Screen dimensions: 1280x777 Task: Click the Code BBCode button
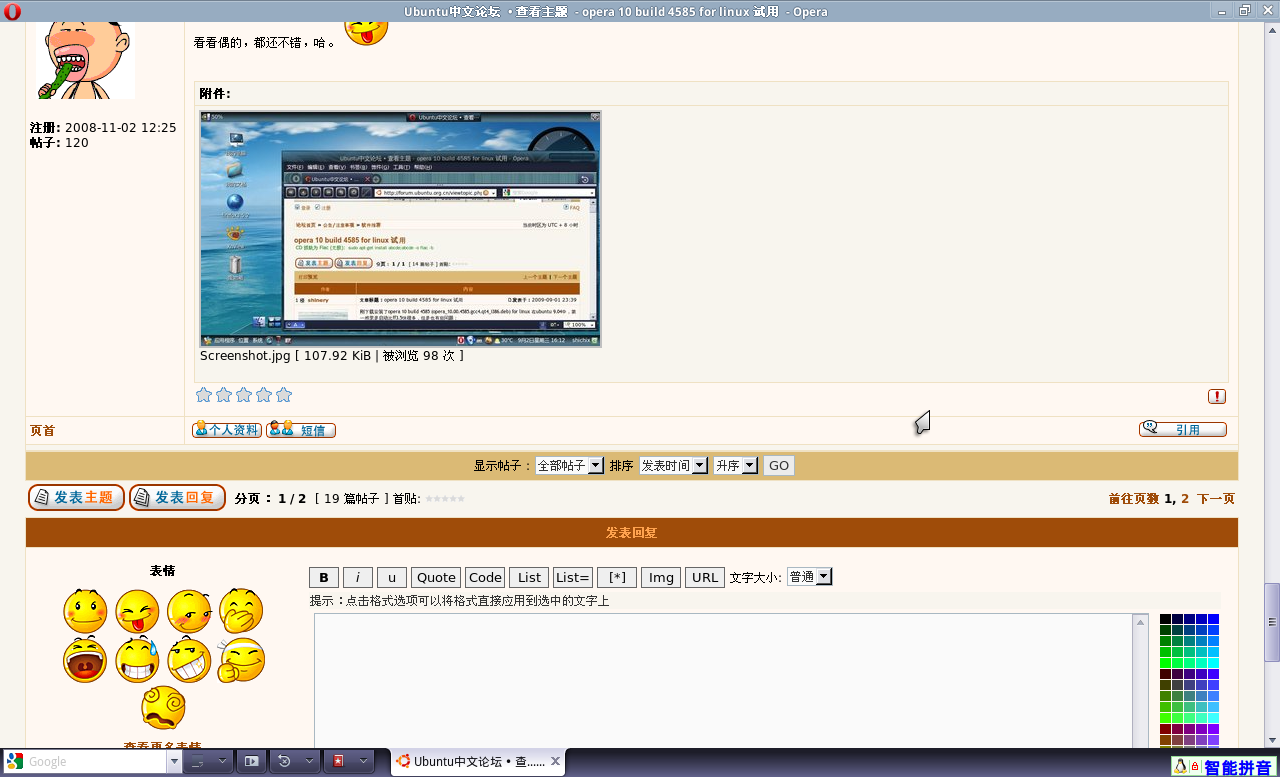click(485, 577)
